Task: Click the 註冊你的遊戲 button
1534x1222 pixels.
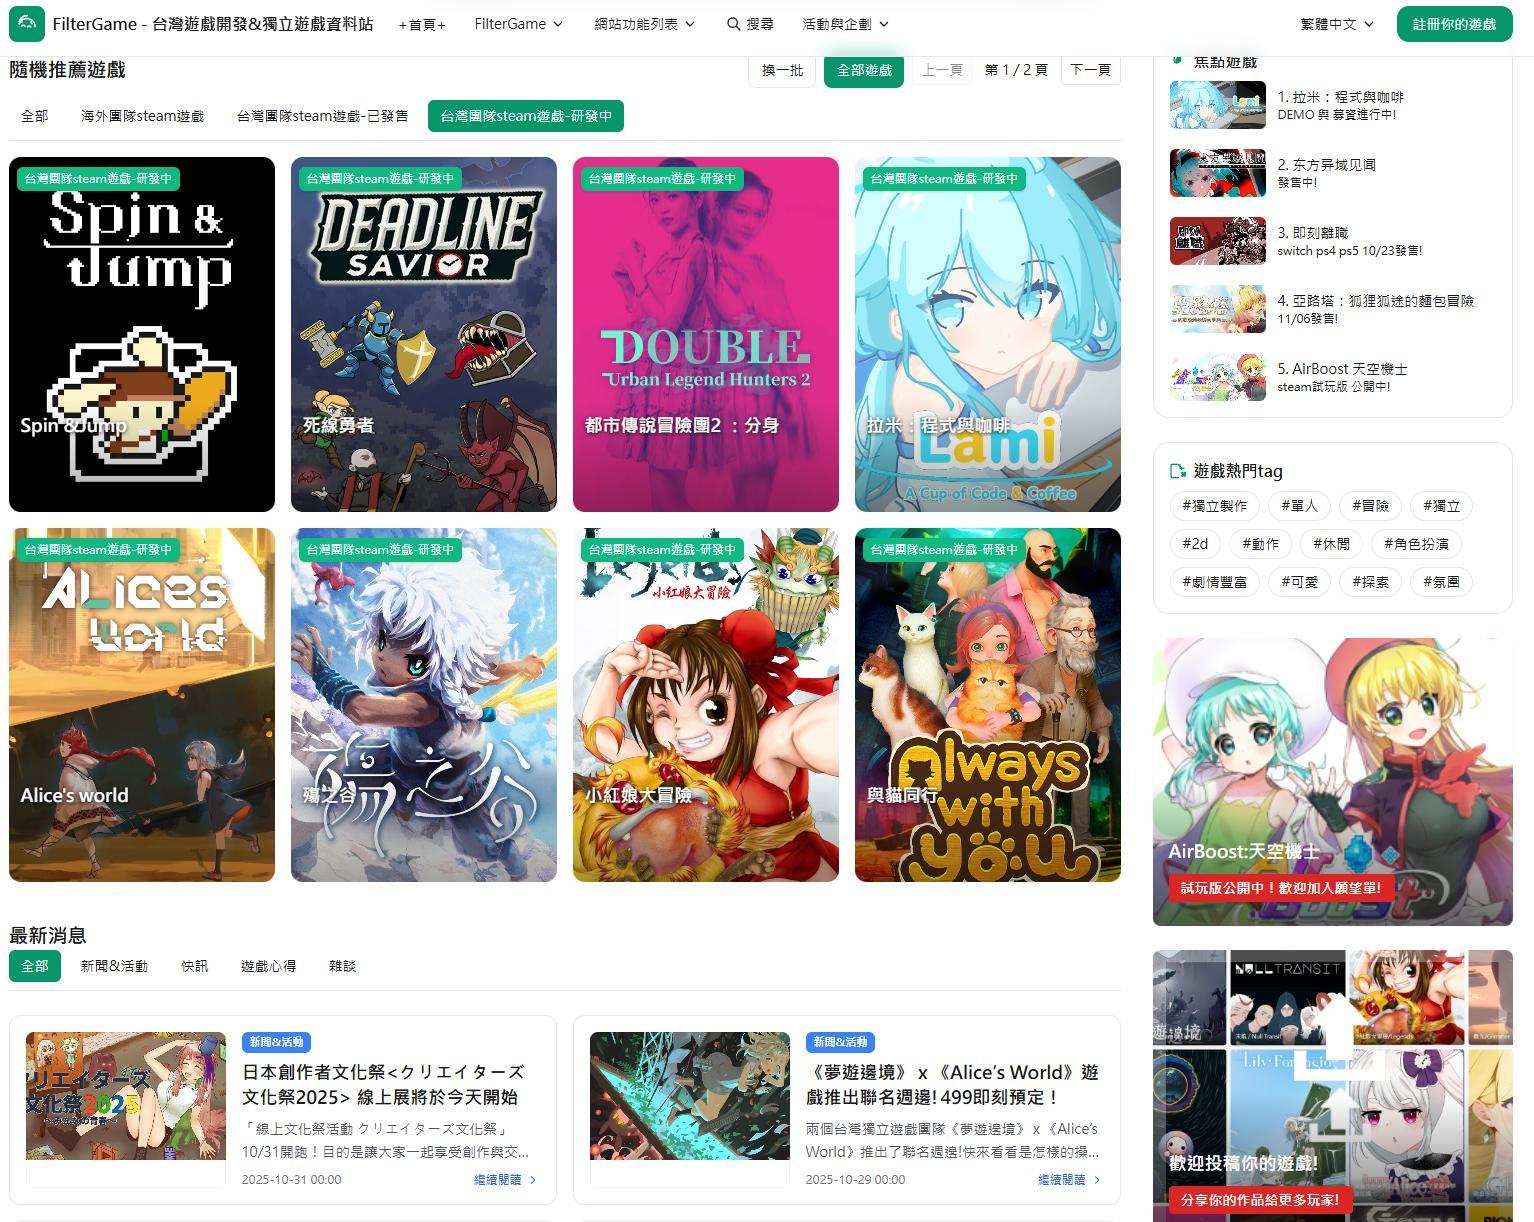Action: (1454, 24)
